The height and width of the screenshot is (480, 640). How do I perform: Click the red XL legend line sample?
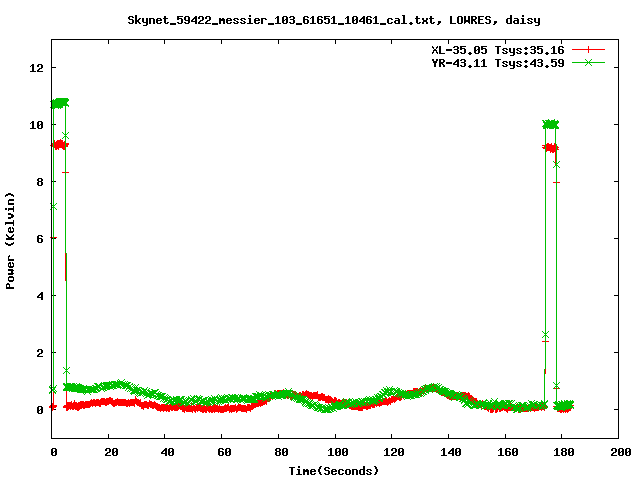pos(588,50)
